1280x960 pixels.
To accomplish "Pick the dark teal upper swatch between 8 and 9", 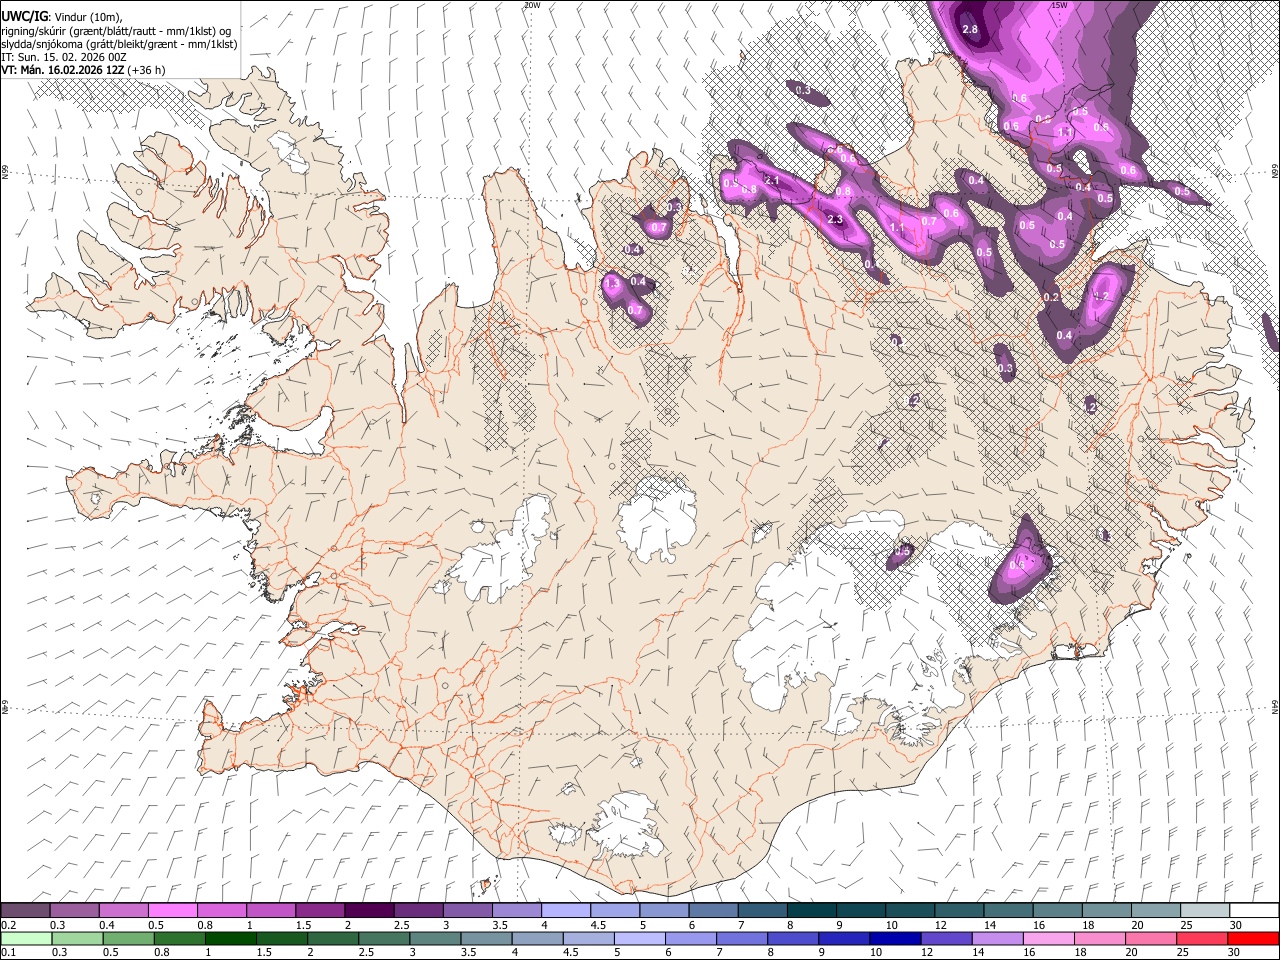I will coord(812,910).
